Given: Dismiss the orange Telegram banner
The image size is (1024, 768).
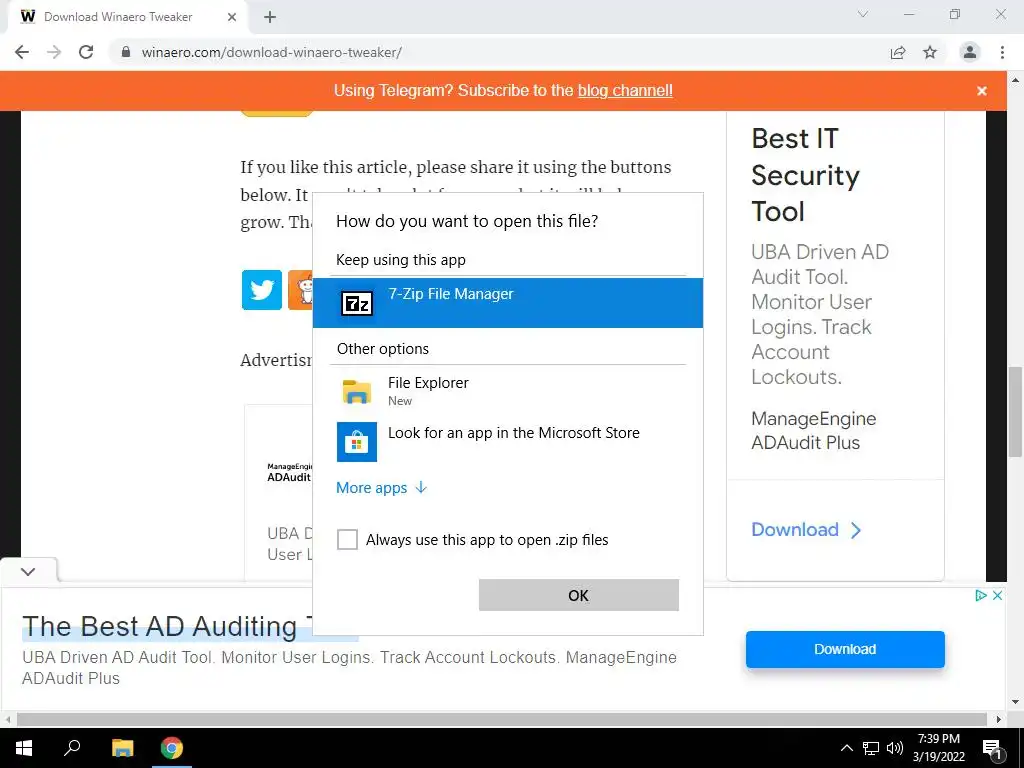Looking at the screenshot, I should pyautogui.click(x=982, y=91).
